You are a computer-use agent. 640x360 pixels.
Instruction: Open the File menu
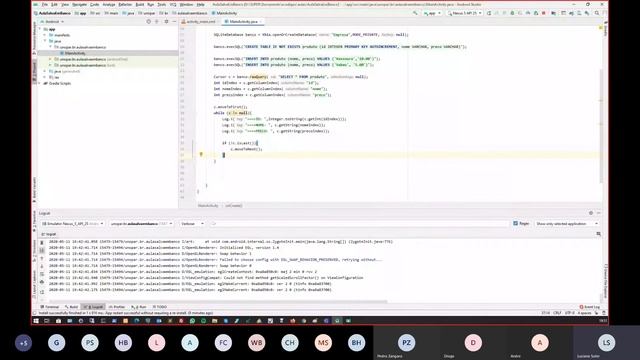coord(44,4)
